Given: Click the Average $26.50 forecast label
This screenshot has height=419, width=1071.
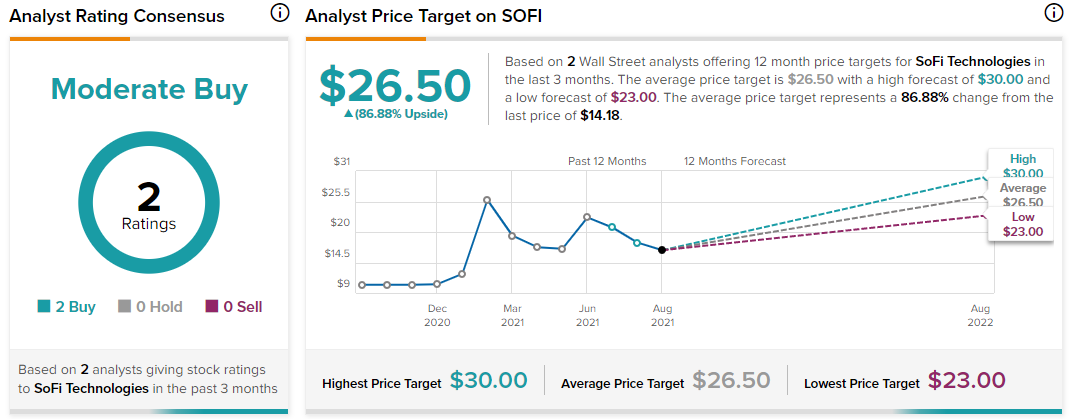Looking at the screenshot, I should click(1023, 194).
